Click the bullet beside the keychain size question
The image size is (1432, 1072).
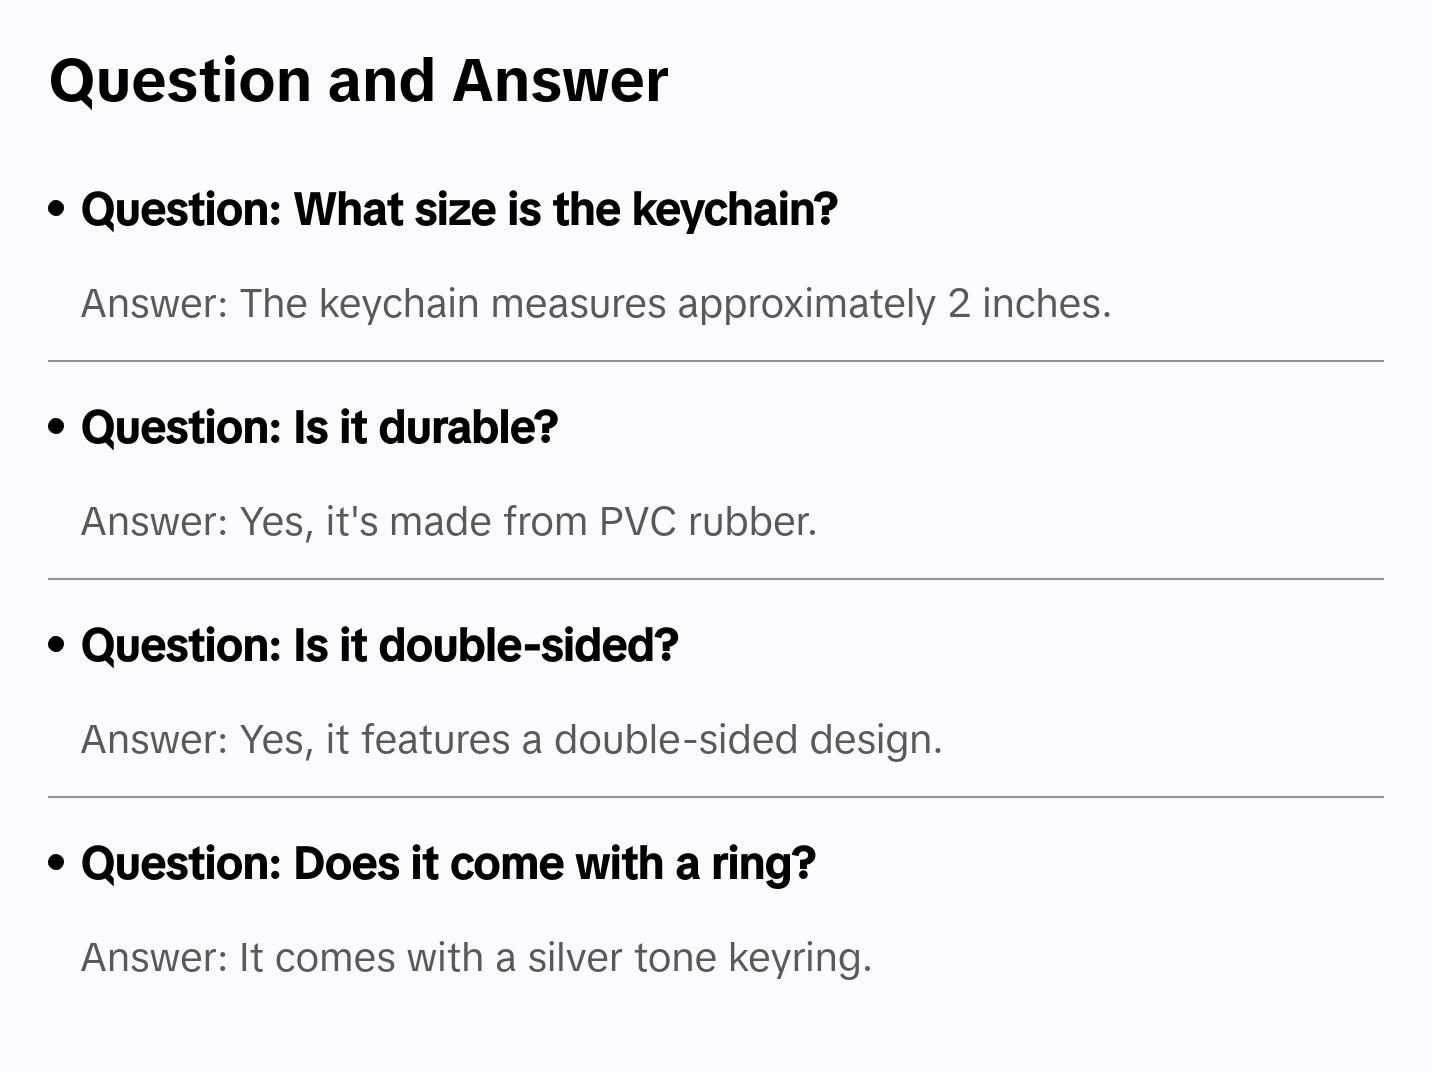point(57,209)
